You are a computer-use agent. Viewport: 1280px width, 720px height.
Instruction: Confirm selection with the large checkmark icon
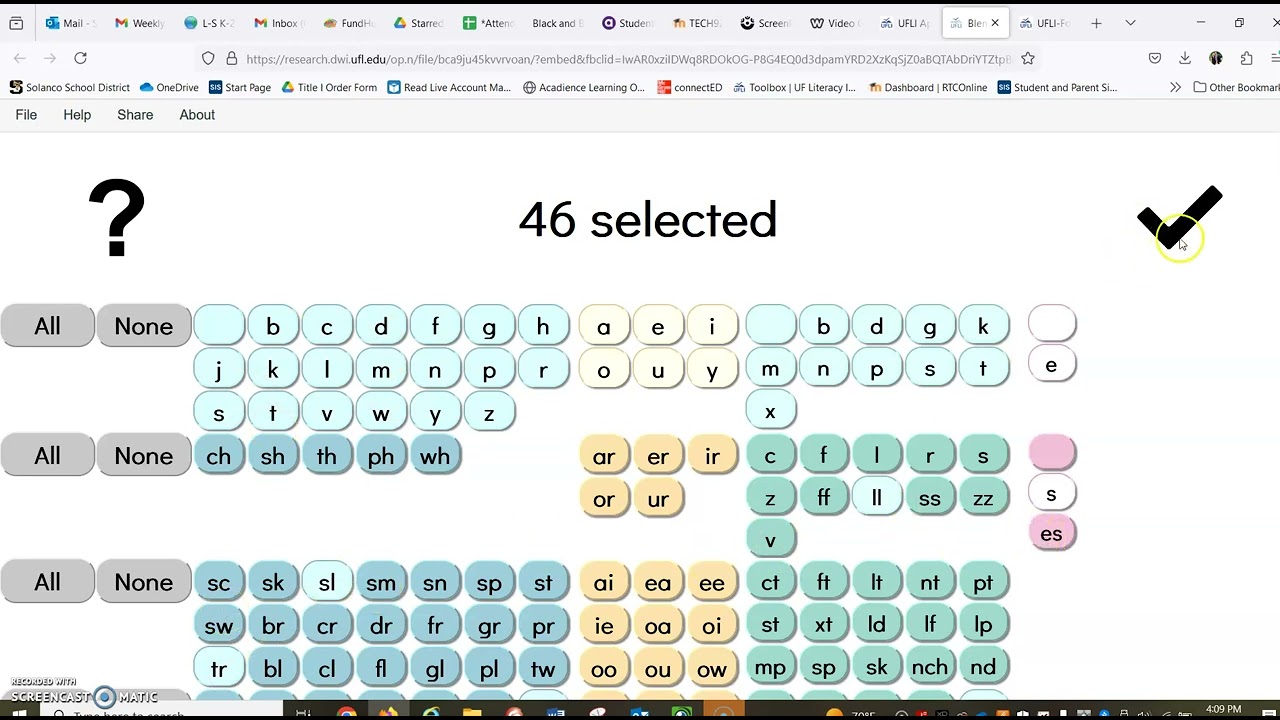click(x=1180, y=217)
